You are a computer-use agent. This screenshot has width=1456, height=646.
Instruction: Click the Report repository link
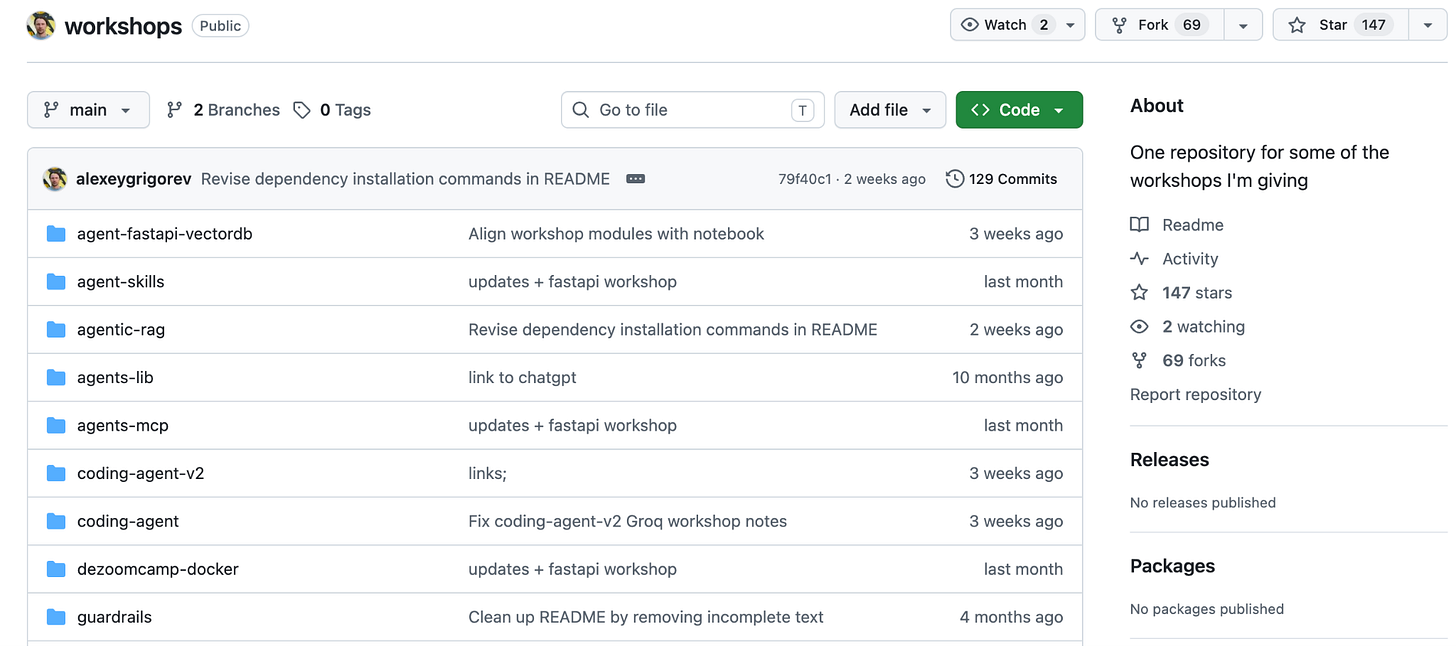point(1196,394)
